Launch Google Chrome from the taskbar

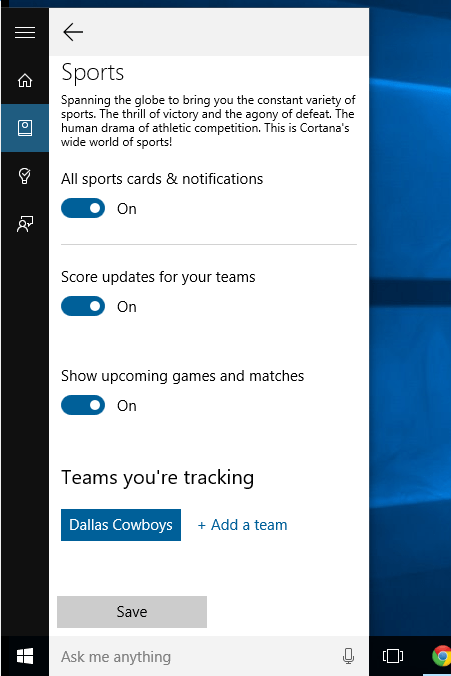click(442, 656)
